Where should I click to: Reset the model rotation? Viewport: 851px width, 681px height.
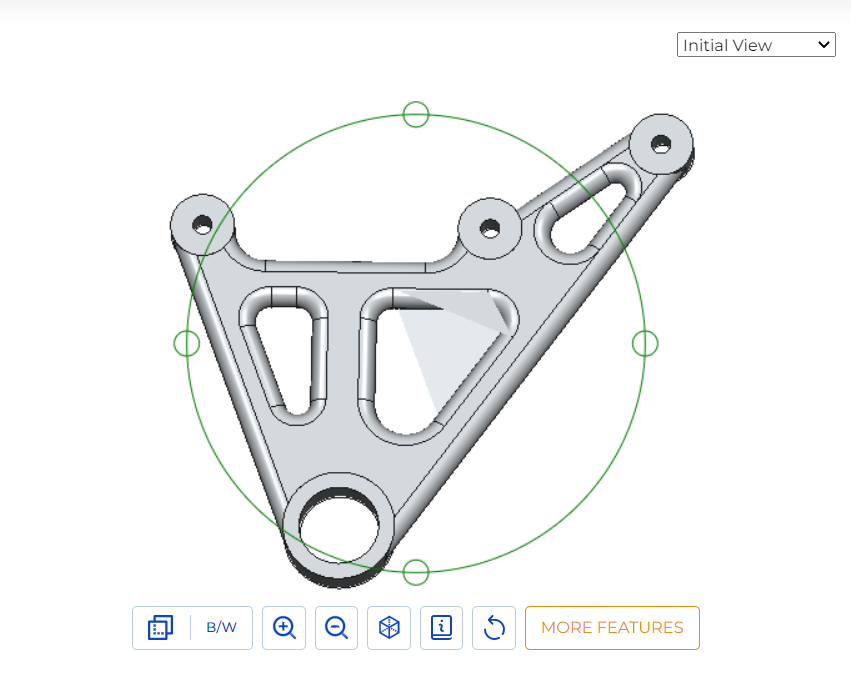pyautogui.click(x=494, y=628)
